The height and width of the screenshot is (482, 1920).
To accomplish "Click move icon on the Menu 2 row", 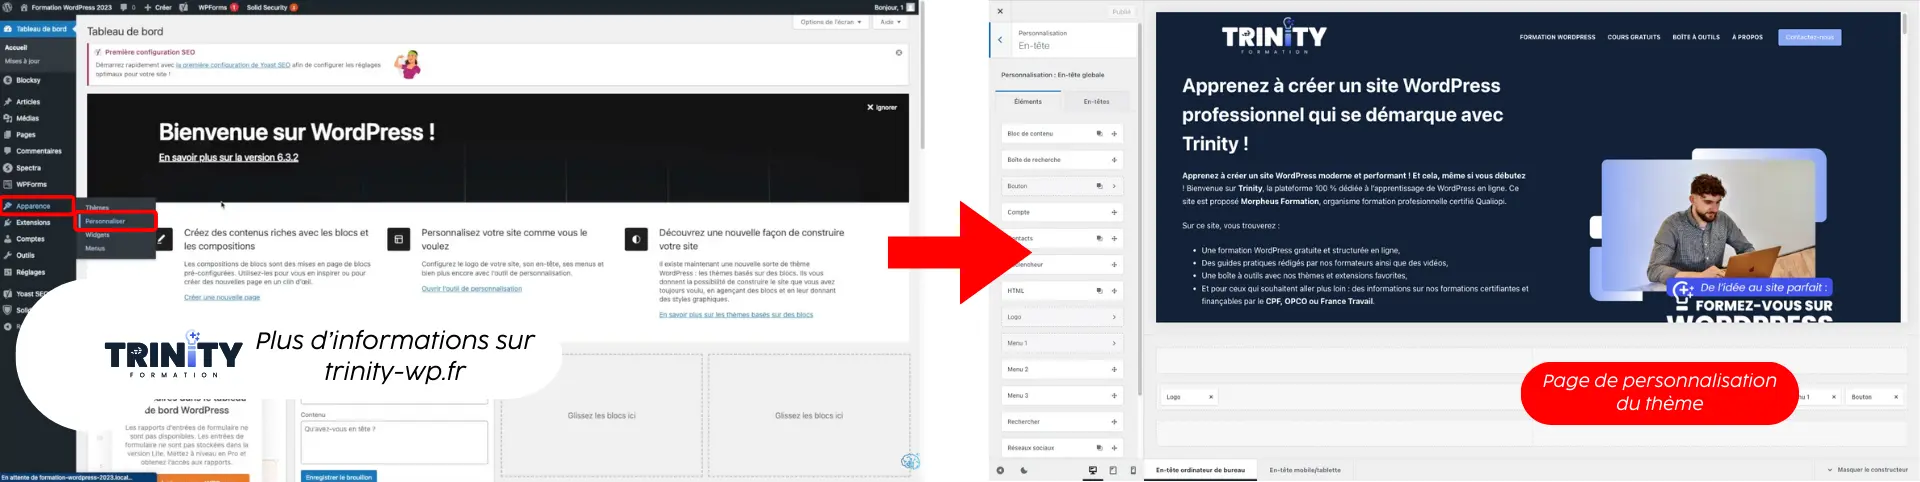I will coord(1114,369).
